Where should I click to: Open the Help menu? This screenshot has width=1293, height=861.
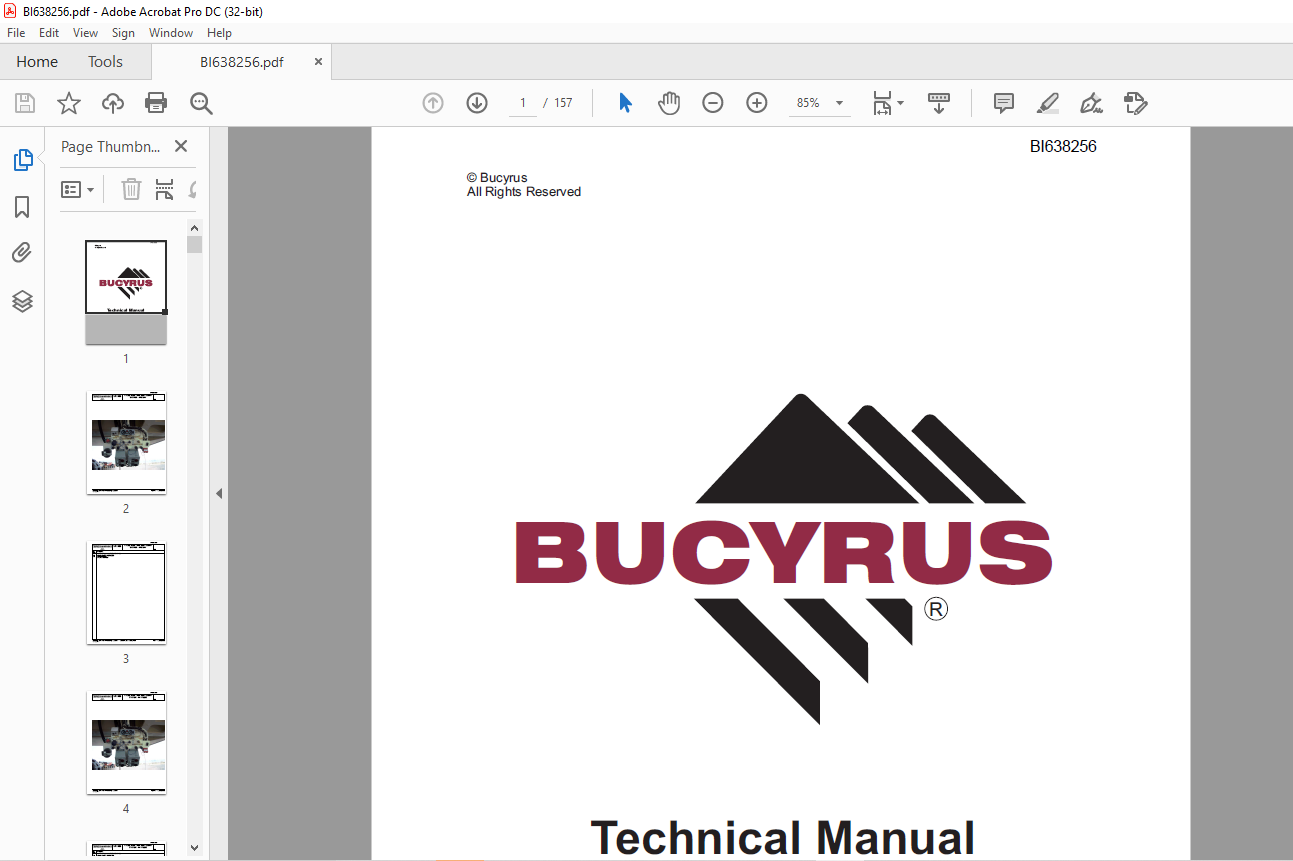point(219,33)
